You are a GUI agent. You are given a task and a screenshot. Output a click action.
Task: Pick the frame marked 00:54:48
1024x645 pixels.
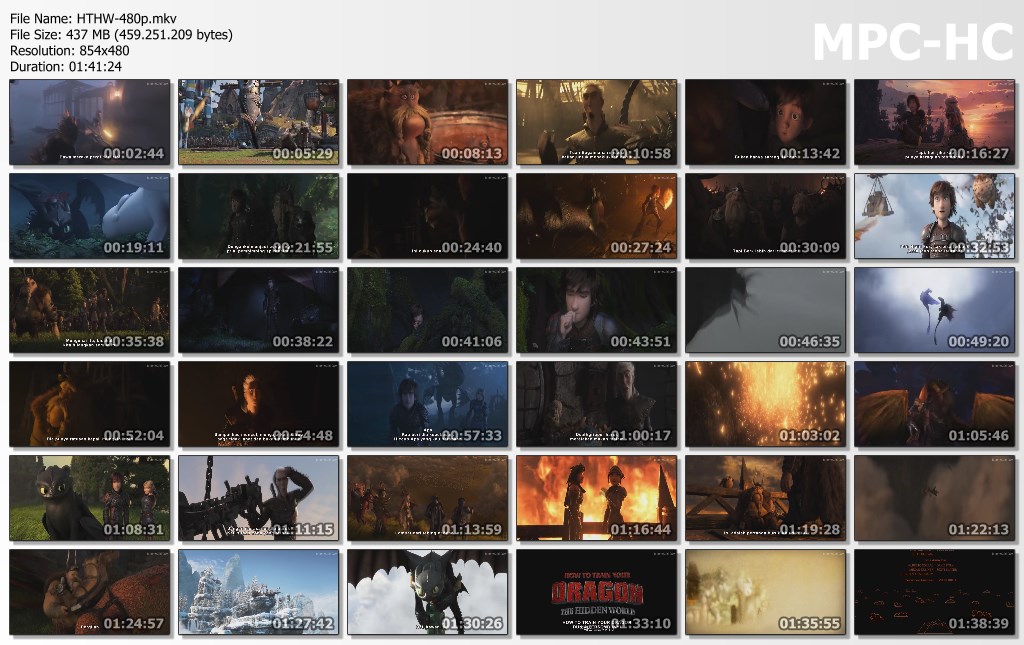click(x=259, y=404)
